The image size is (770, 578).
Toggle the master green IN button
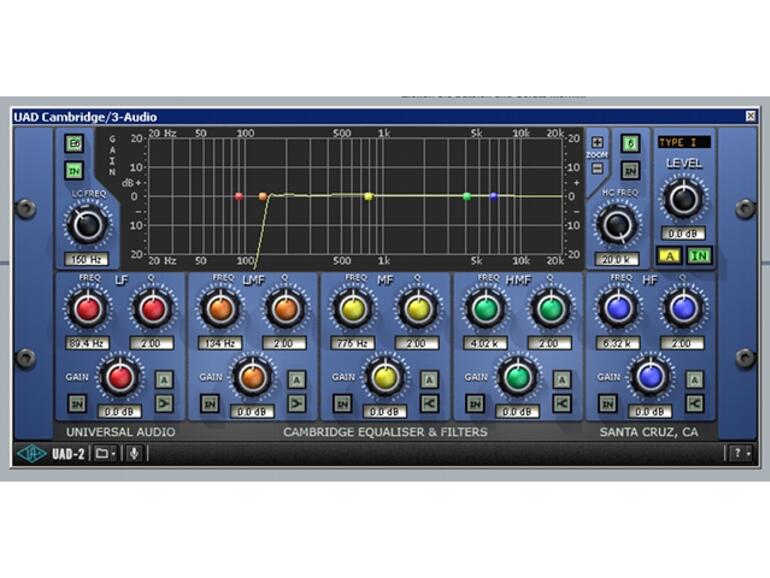click(699, 255)
